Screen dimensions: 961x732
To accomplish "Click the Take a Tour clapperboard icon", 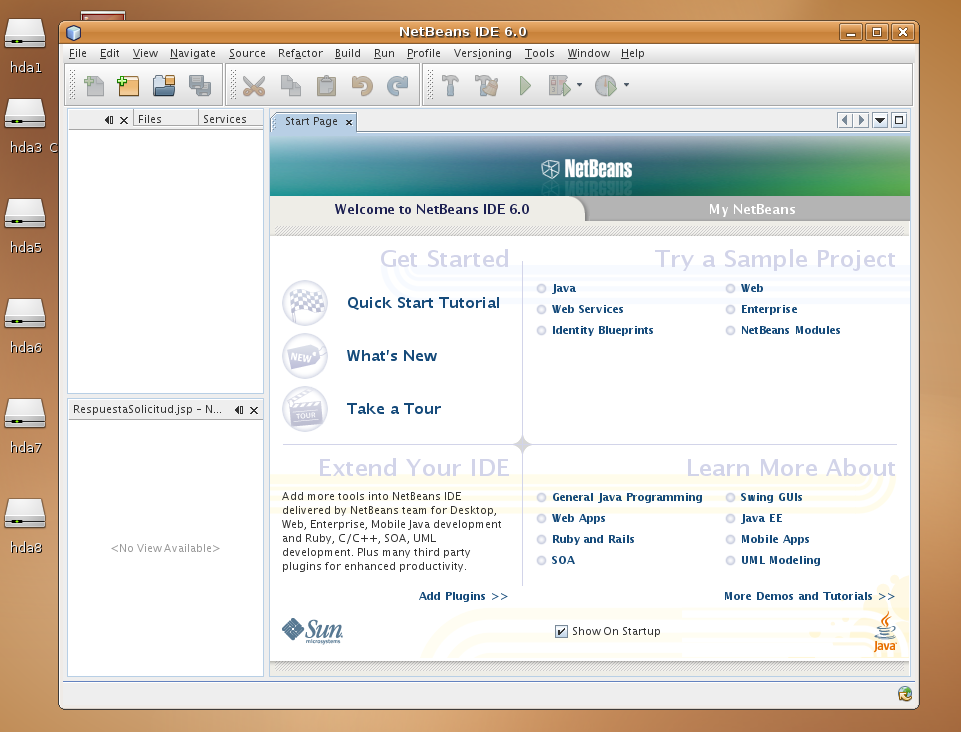I will pyautogui.click(x=305, y=409).
